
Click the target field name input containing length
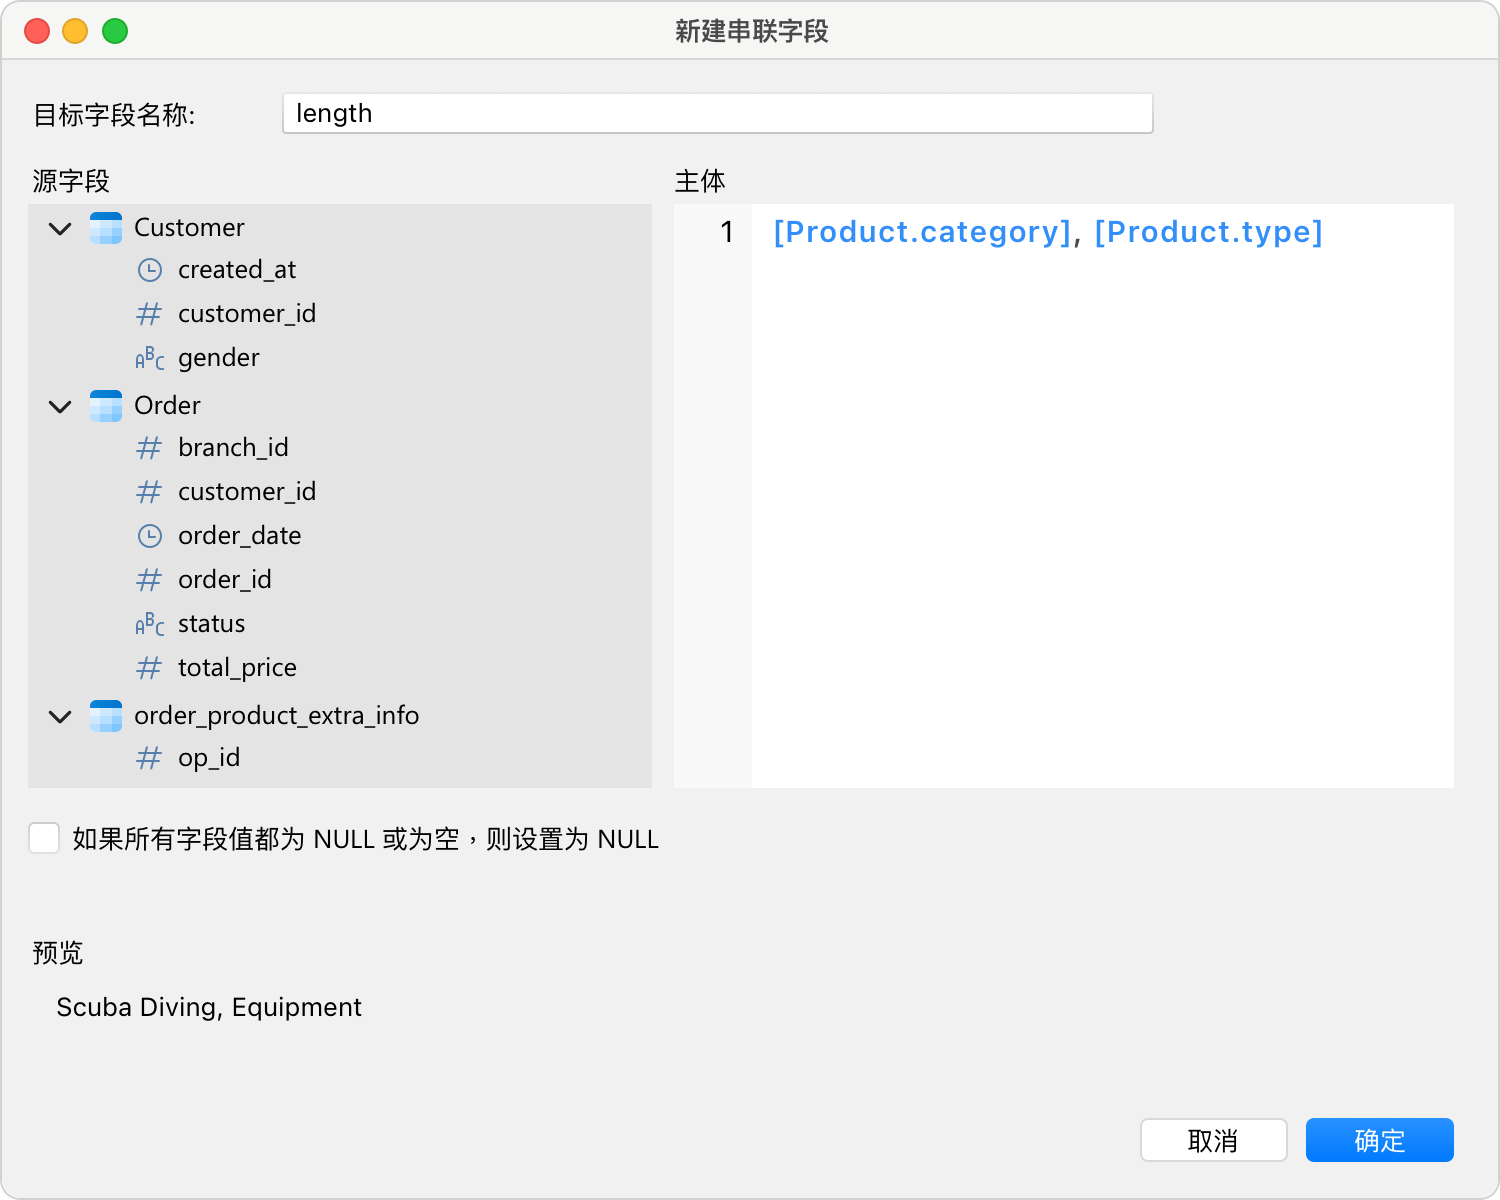click(x=718, y=113)
